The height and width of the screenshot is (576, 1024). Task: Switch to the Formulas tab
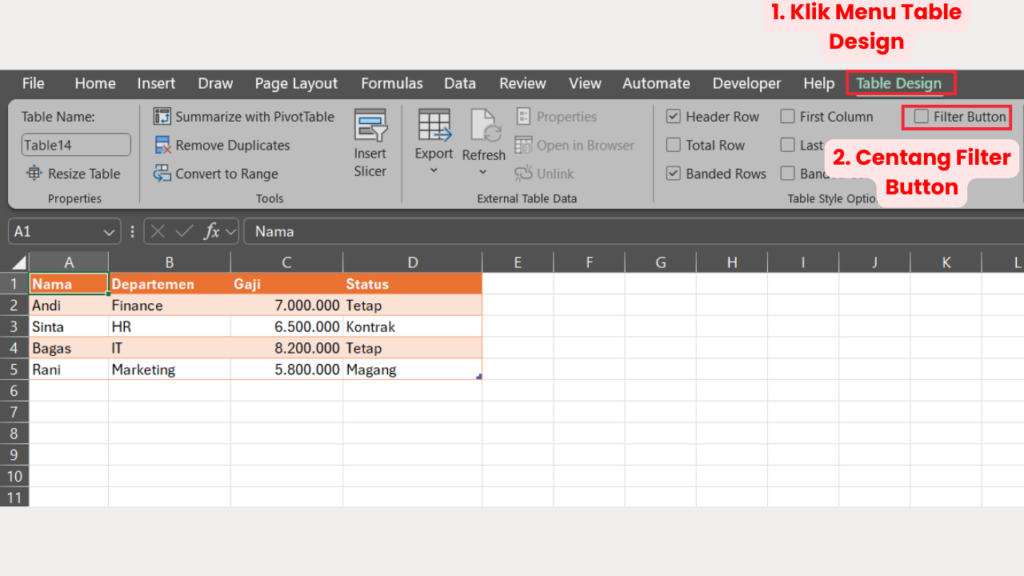coord(391,83)
